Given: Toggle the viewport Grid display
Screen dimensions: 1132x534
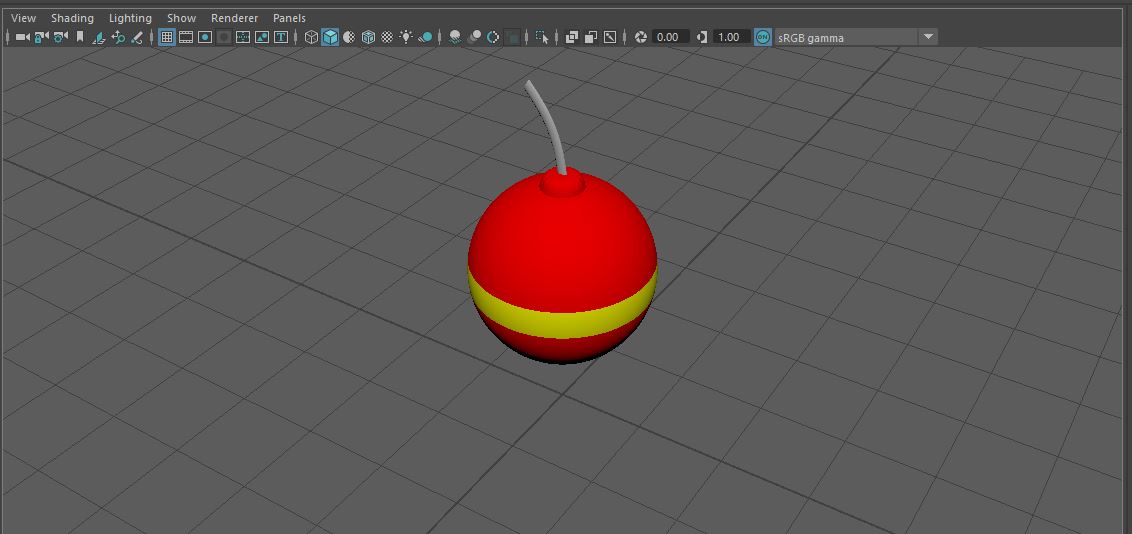Looking at the screenshot, I should [x=167, y=37].
